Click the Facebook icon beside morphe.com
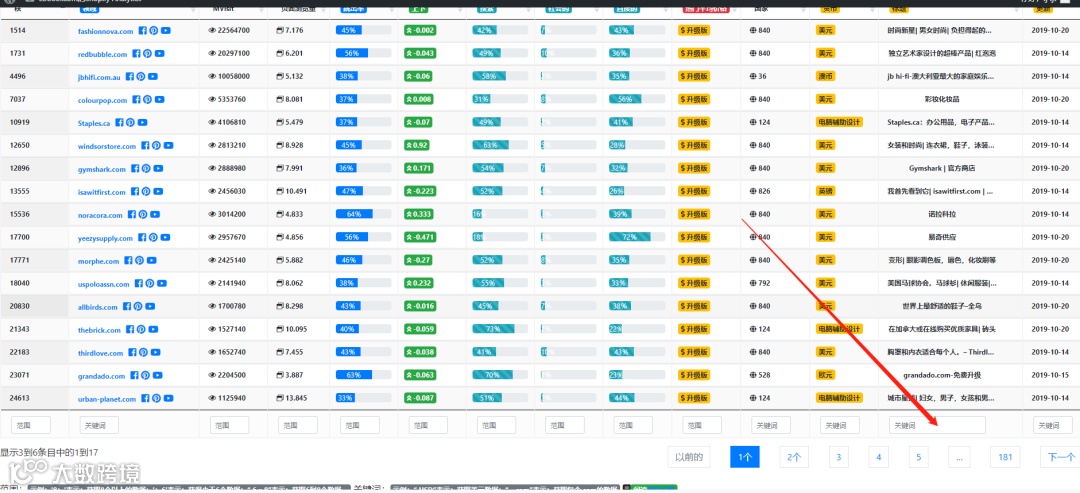 [128, 260]
